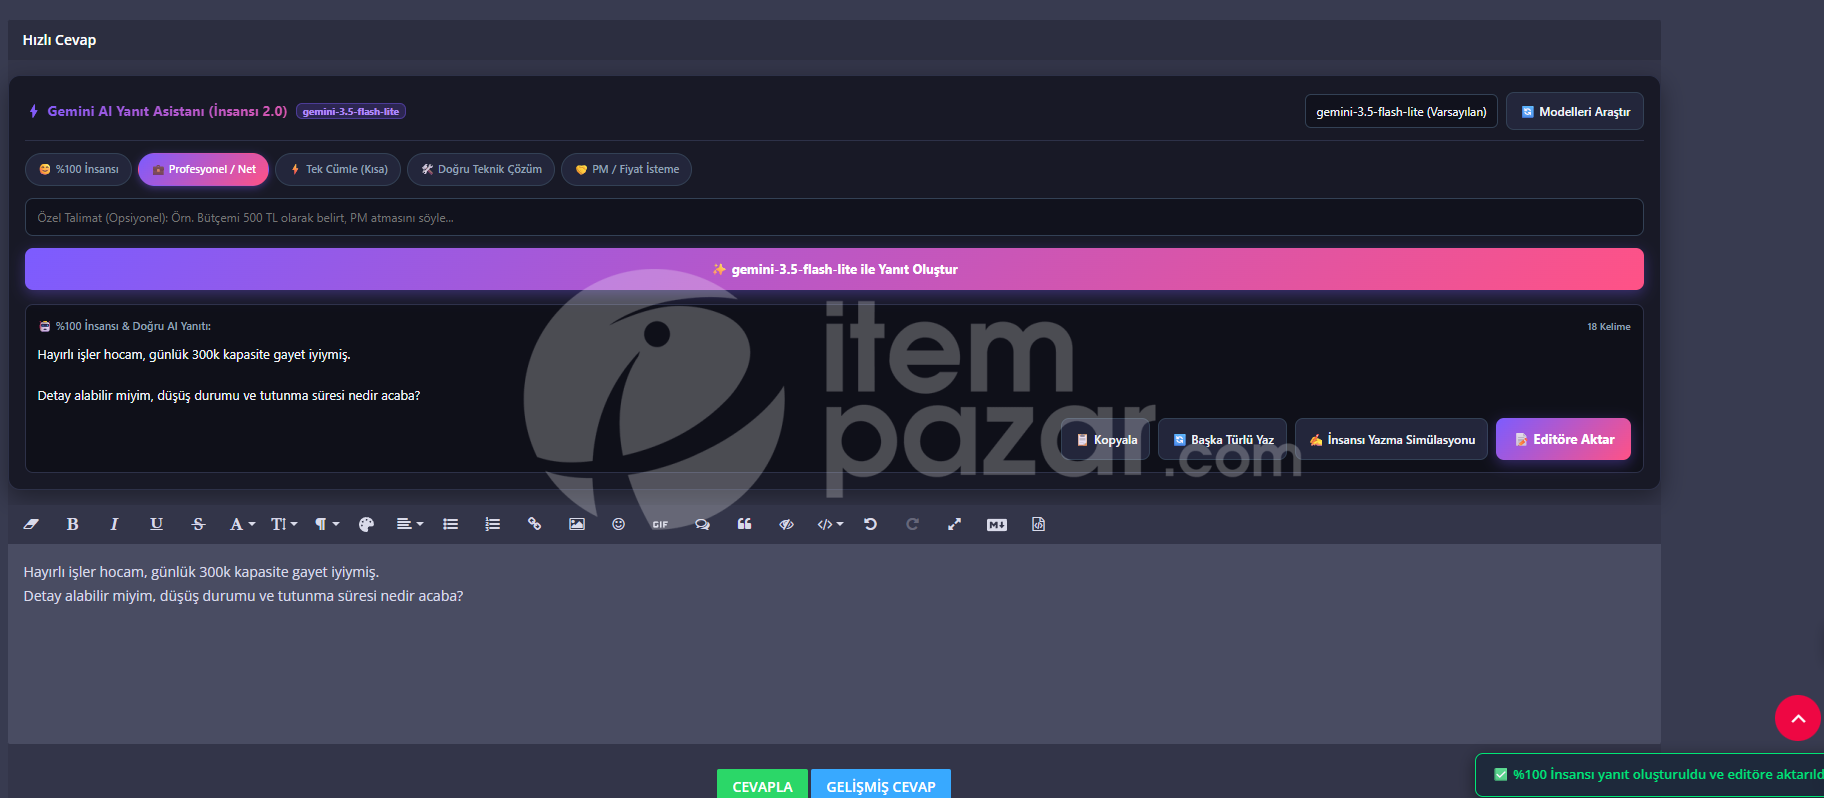Insert a bulleted list
Viewport: 1824px width, 798px height.
pyautogui.click(x=451, y=524)
